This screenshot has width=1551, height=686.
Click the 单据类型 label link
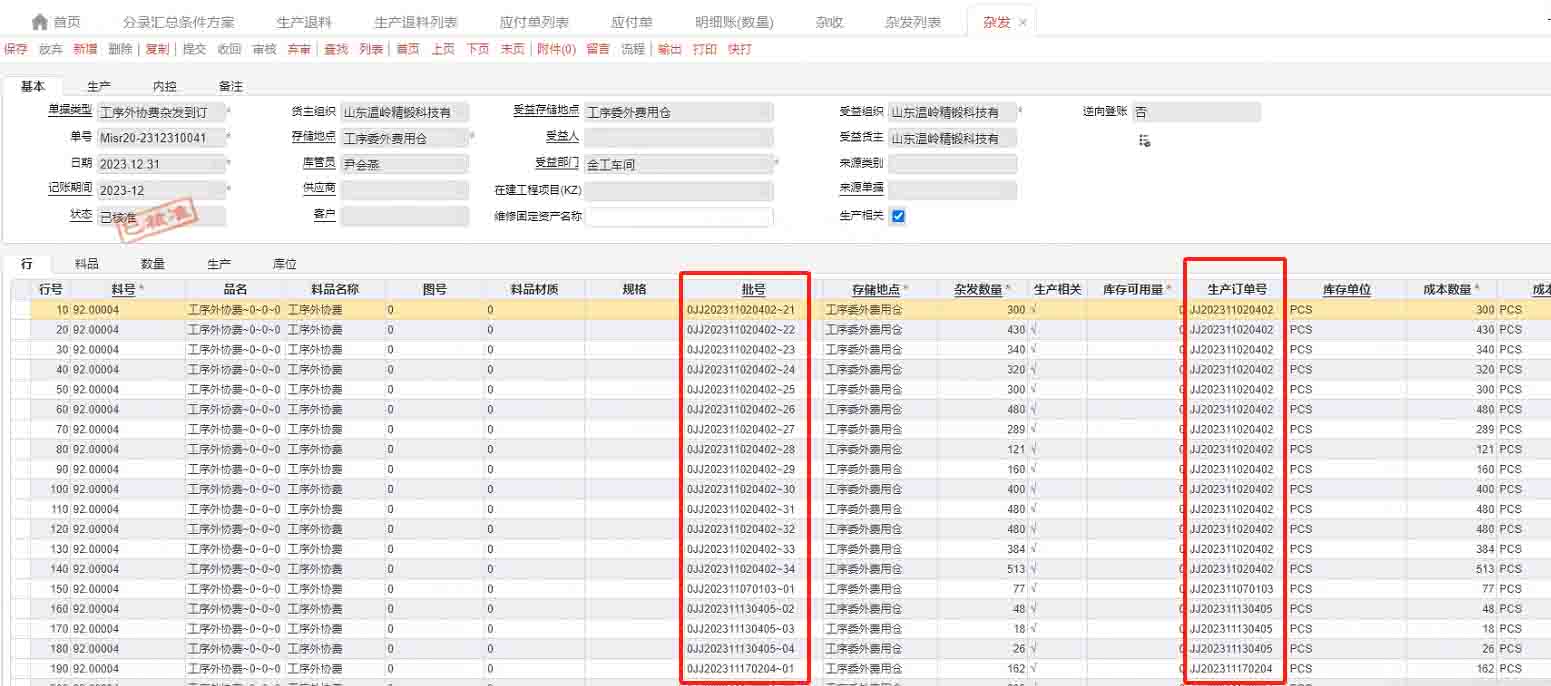70,111
